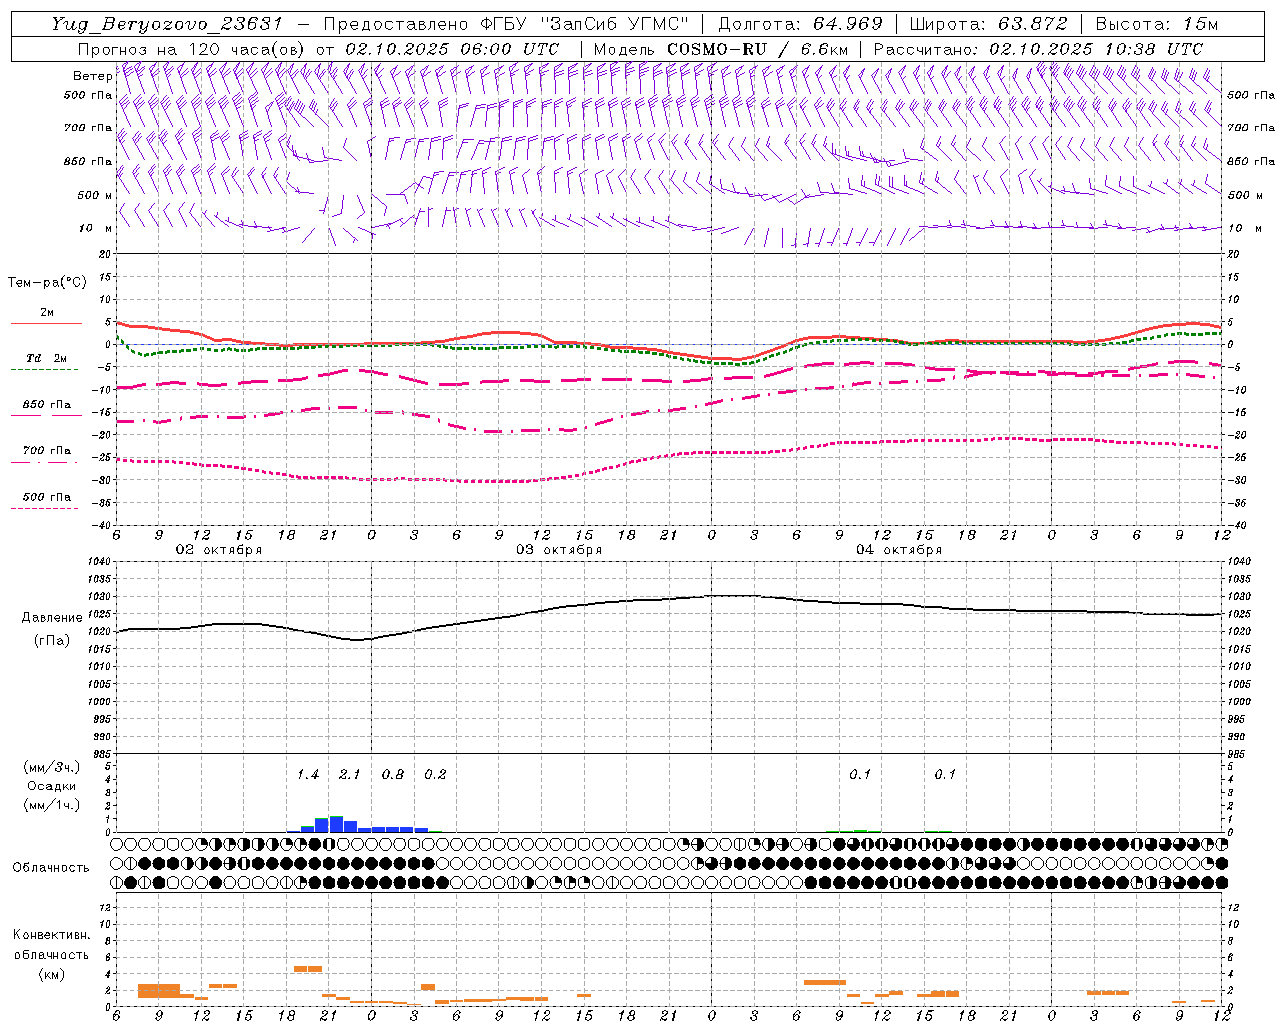Click the Давление pressure panel label
Viewport: 1280px width, 1024px height.
pos(52,618)
